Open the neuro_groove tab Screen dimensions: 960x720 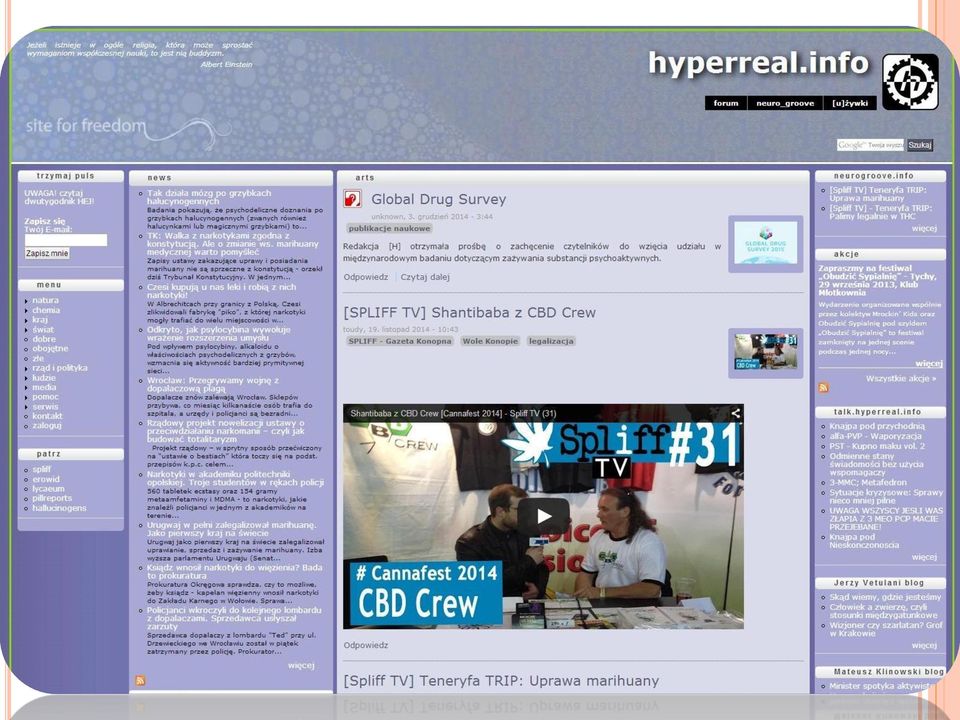[x=785, y=103]
